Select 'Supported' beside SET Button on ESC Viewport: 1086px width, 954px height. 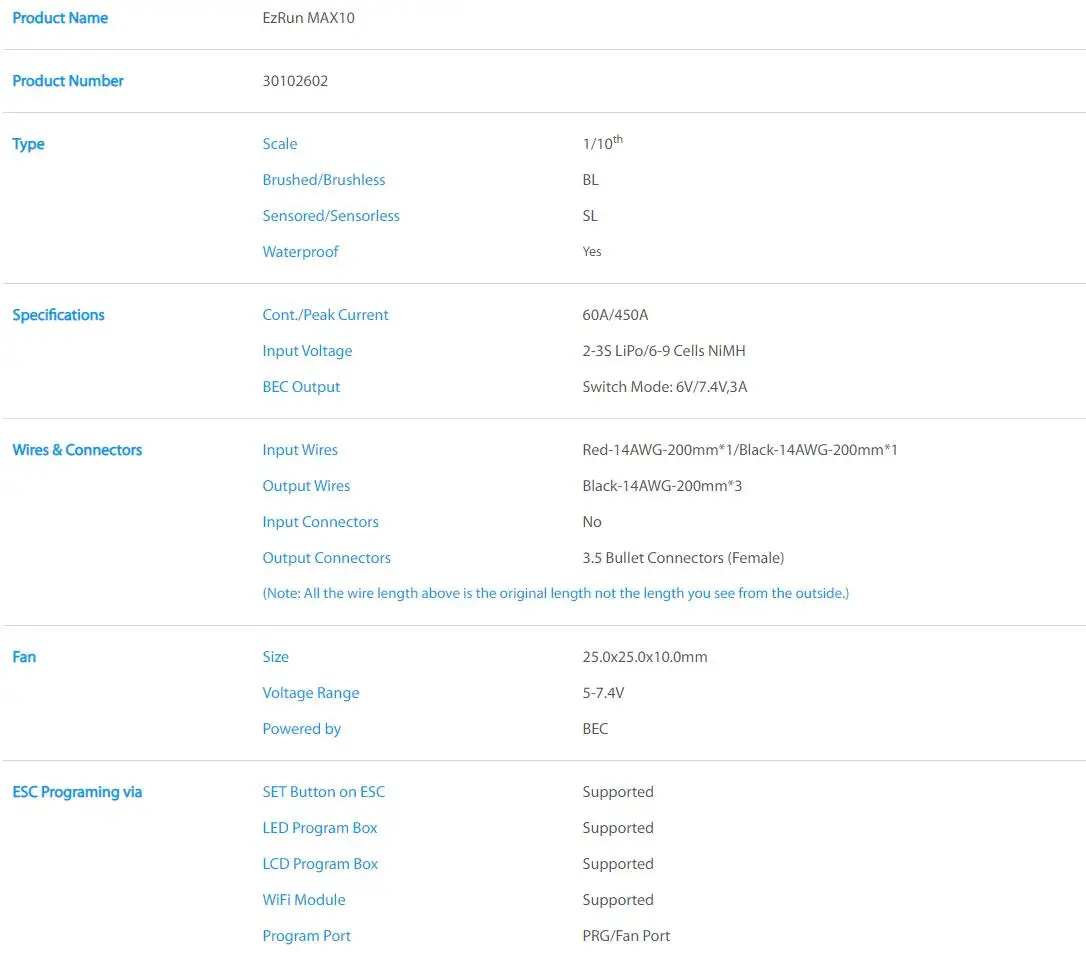coord(618,793)
